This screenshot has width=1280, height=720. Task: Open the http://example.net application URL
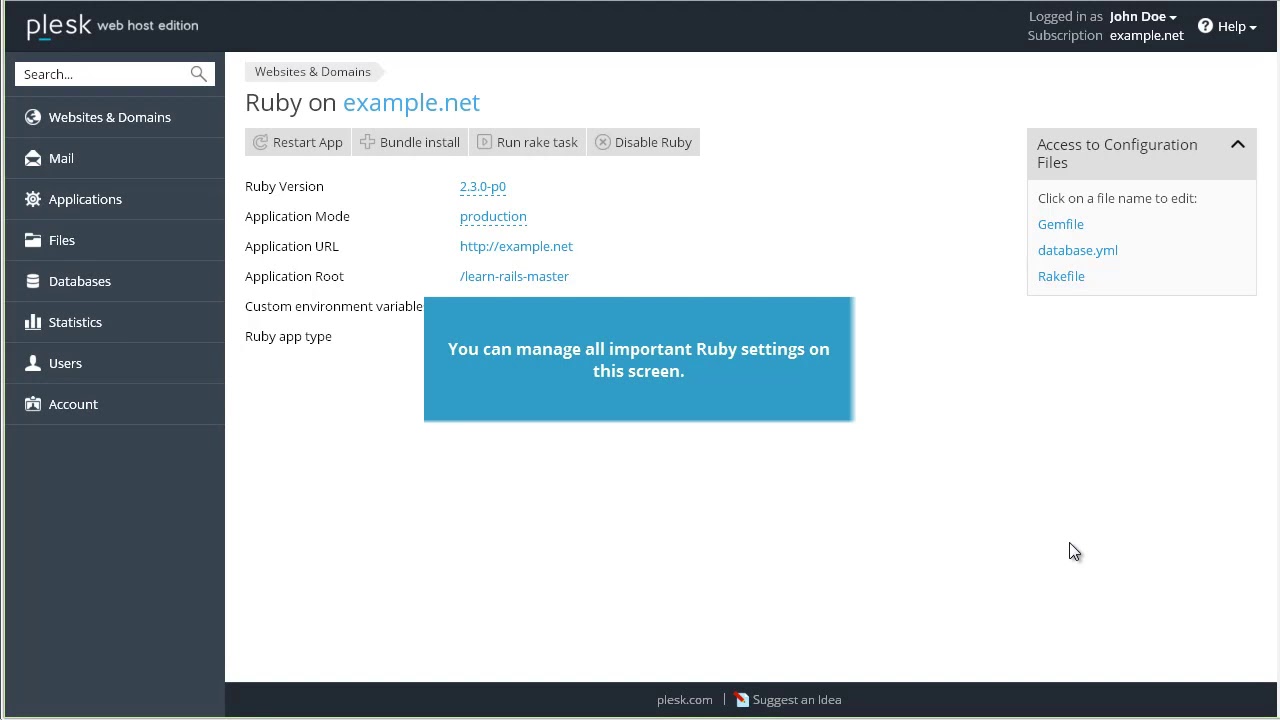point(516,246)
